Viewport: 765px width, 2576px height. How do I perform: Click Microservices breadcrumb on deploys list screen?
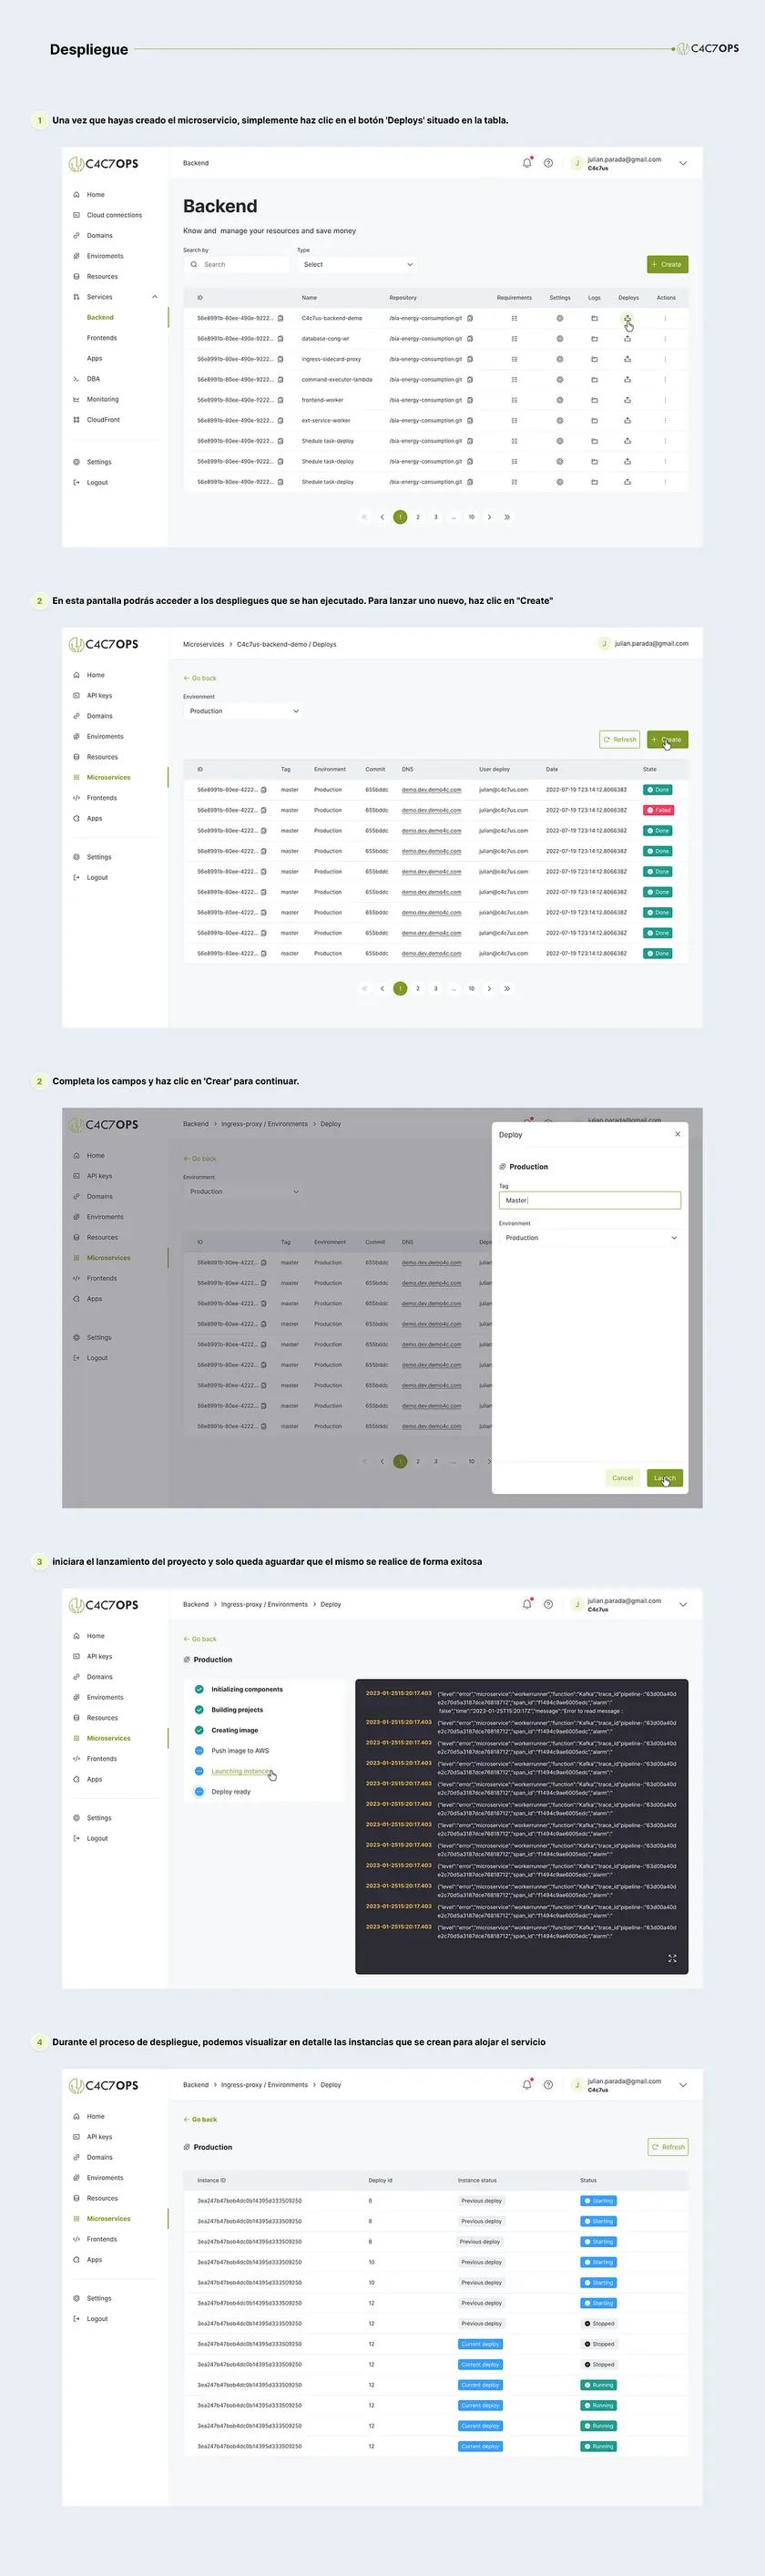(204, 644)
